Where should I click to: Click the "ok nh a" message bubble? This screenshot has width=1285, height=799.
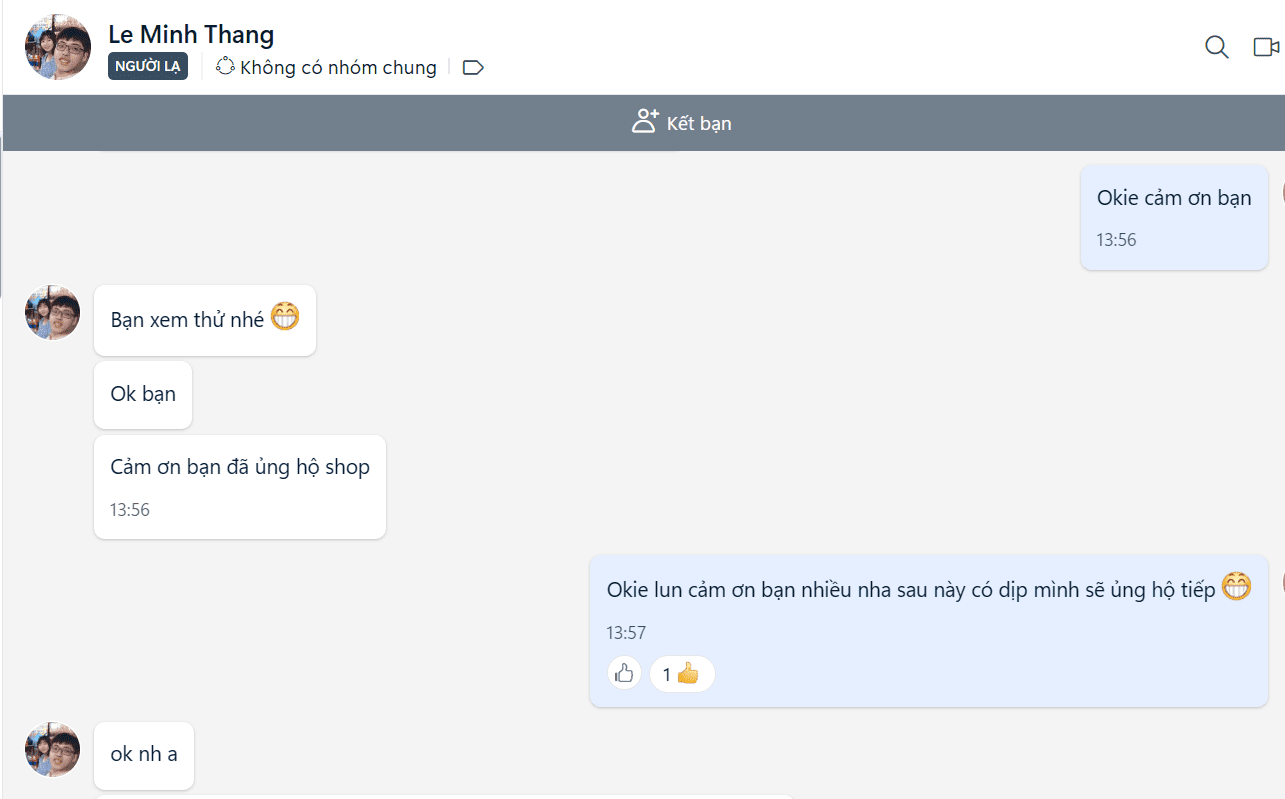pyautogui.click(x=144, y=754)
